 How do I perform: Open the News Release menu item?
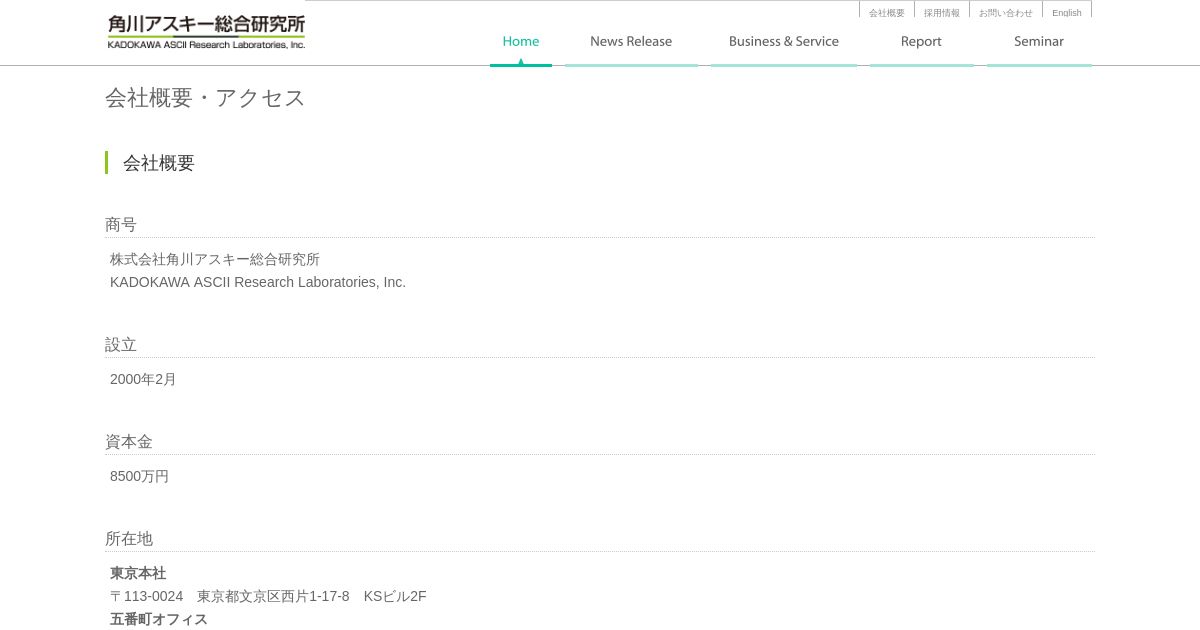(x=631, y=42)
